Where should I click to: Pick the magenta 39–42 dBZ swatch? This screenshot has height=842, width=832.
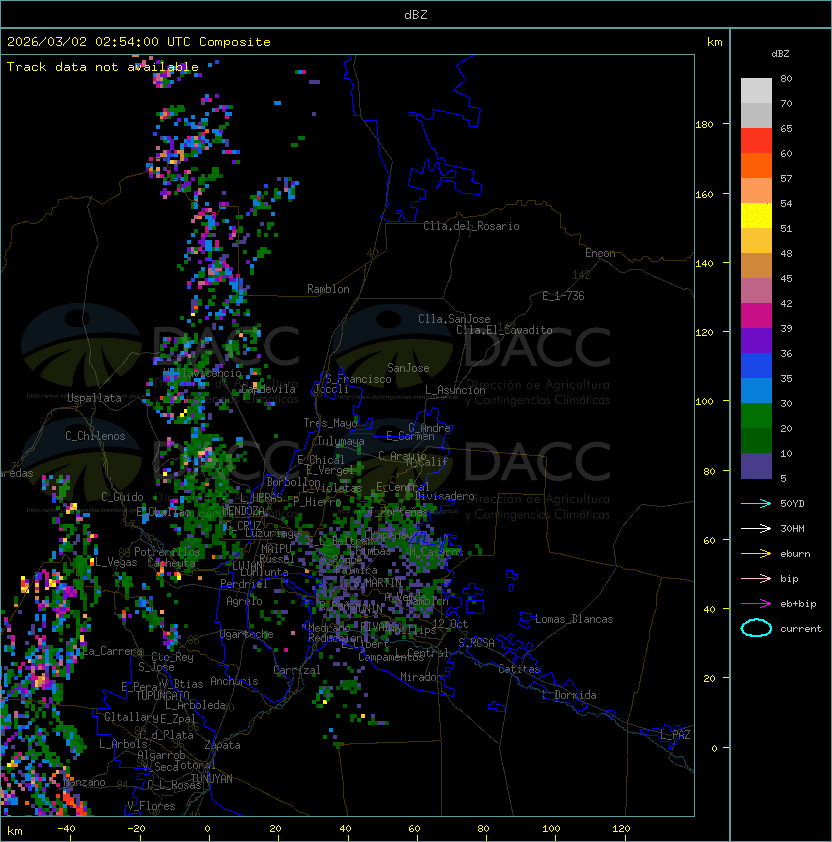pyautogui.click(x=756, y=316)
